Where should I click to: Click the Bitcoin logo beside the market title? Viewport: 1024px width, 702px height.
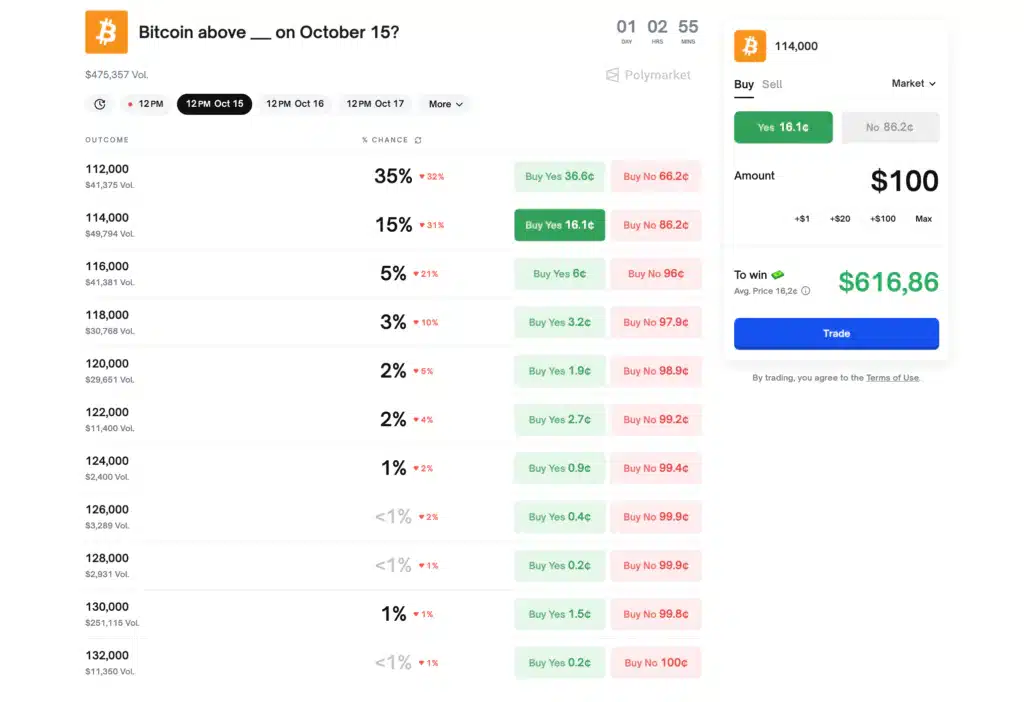coord(106,31)
